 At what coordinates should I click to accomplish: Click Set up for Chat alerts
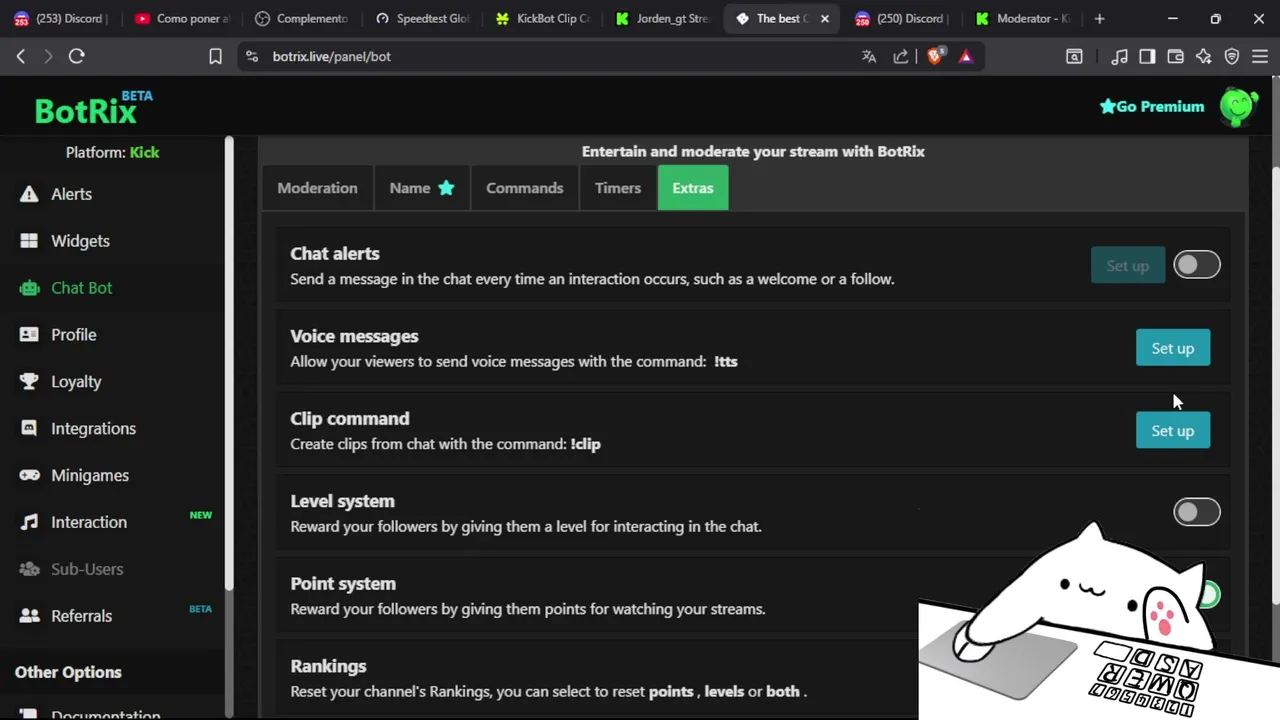1128,266
